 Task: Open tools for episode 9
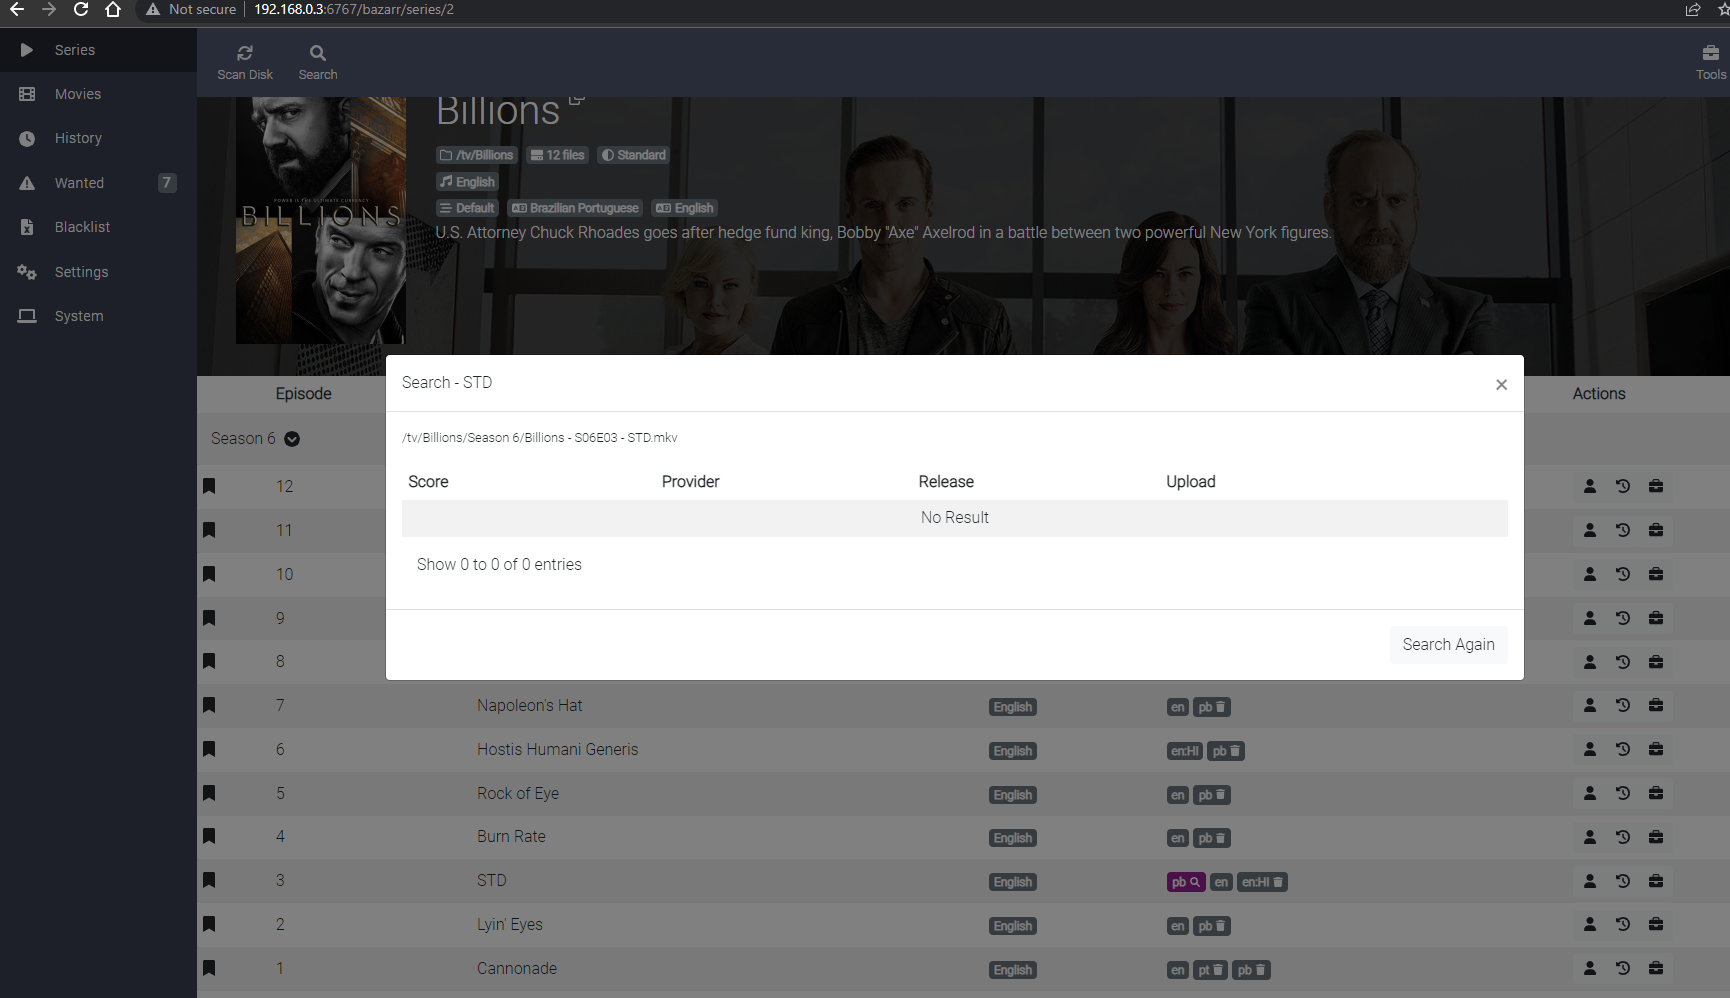1656,618
